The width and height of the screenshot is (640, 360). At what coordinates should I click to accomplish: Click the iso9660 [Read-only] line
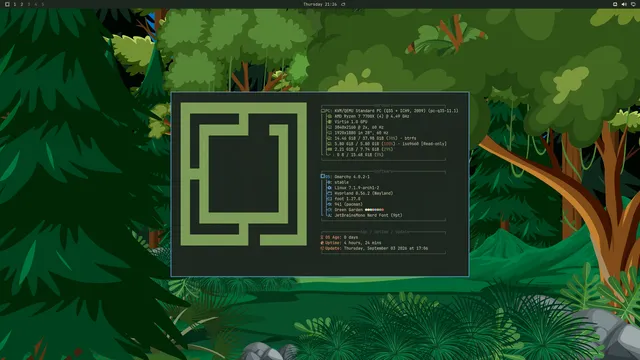[x=391, y=144]
